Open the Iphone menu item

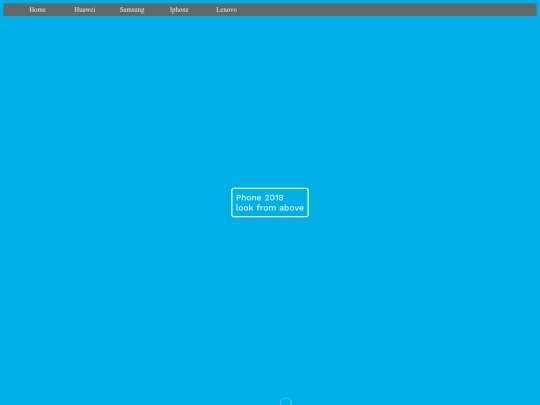[x=179, y=10]
